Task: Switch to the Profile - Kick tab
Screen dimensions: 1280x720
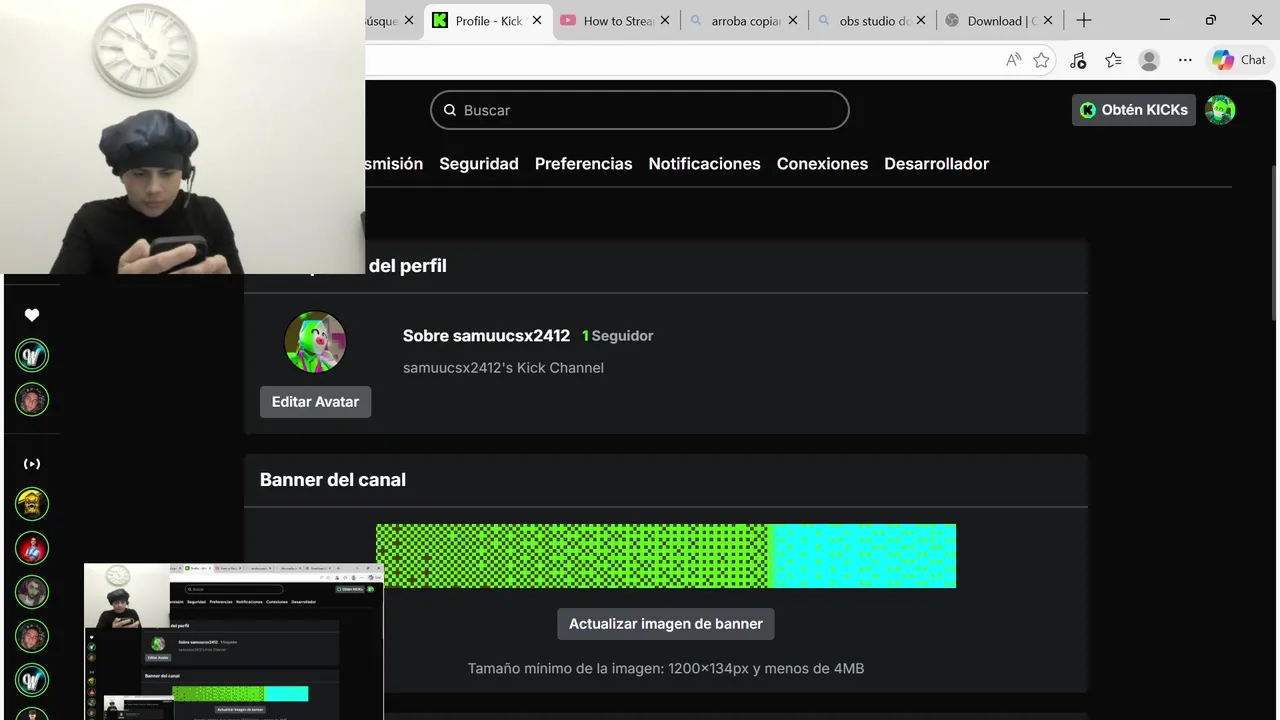Action: (x=489, y=20)
